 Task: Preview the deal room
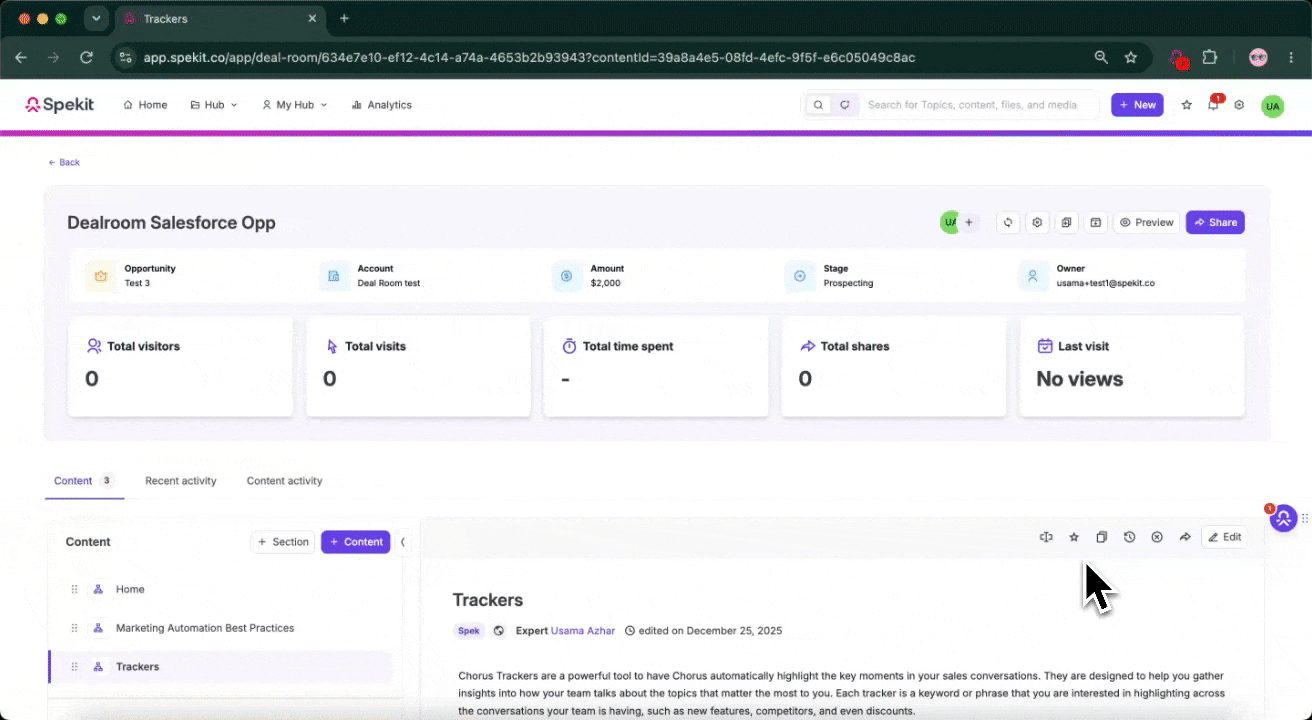point(1146,222)
